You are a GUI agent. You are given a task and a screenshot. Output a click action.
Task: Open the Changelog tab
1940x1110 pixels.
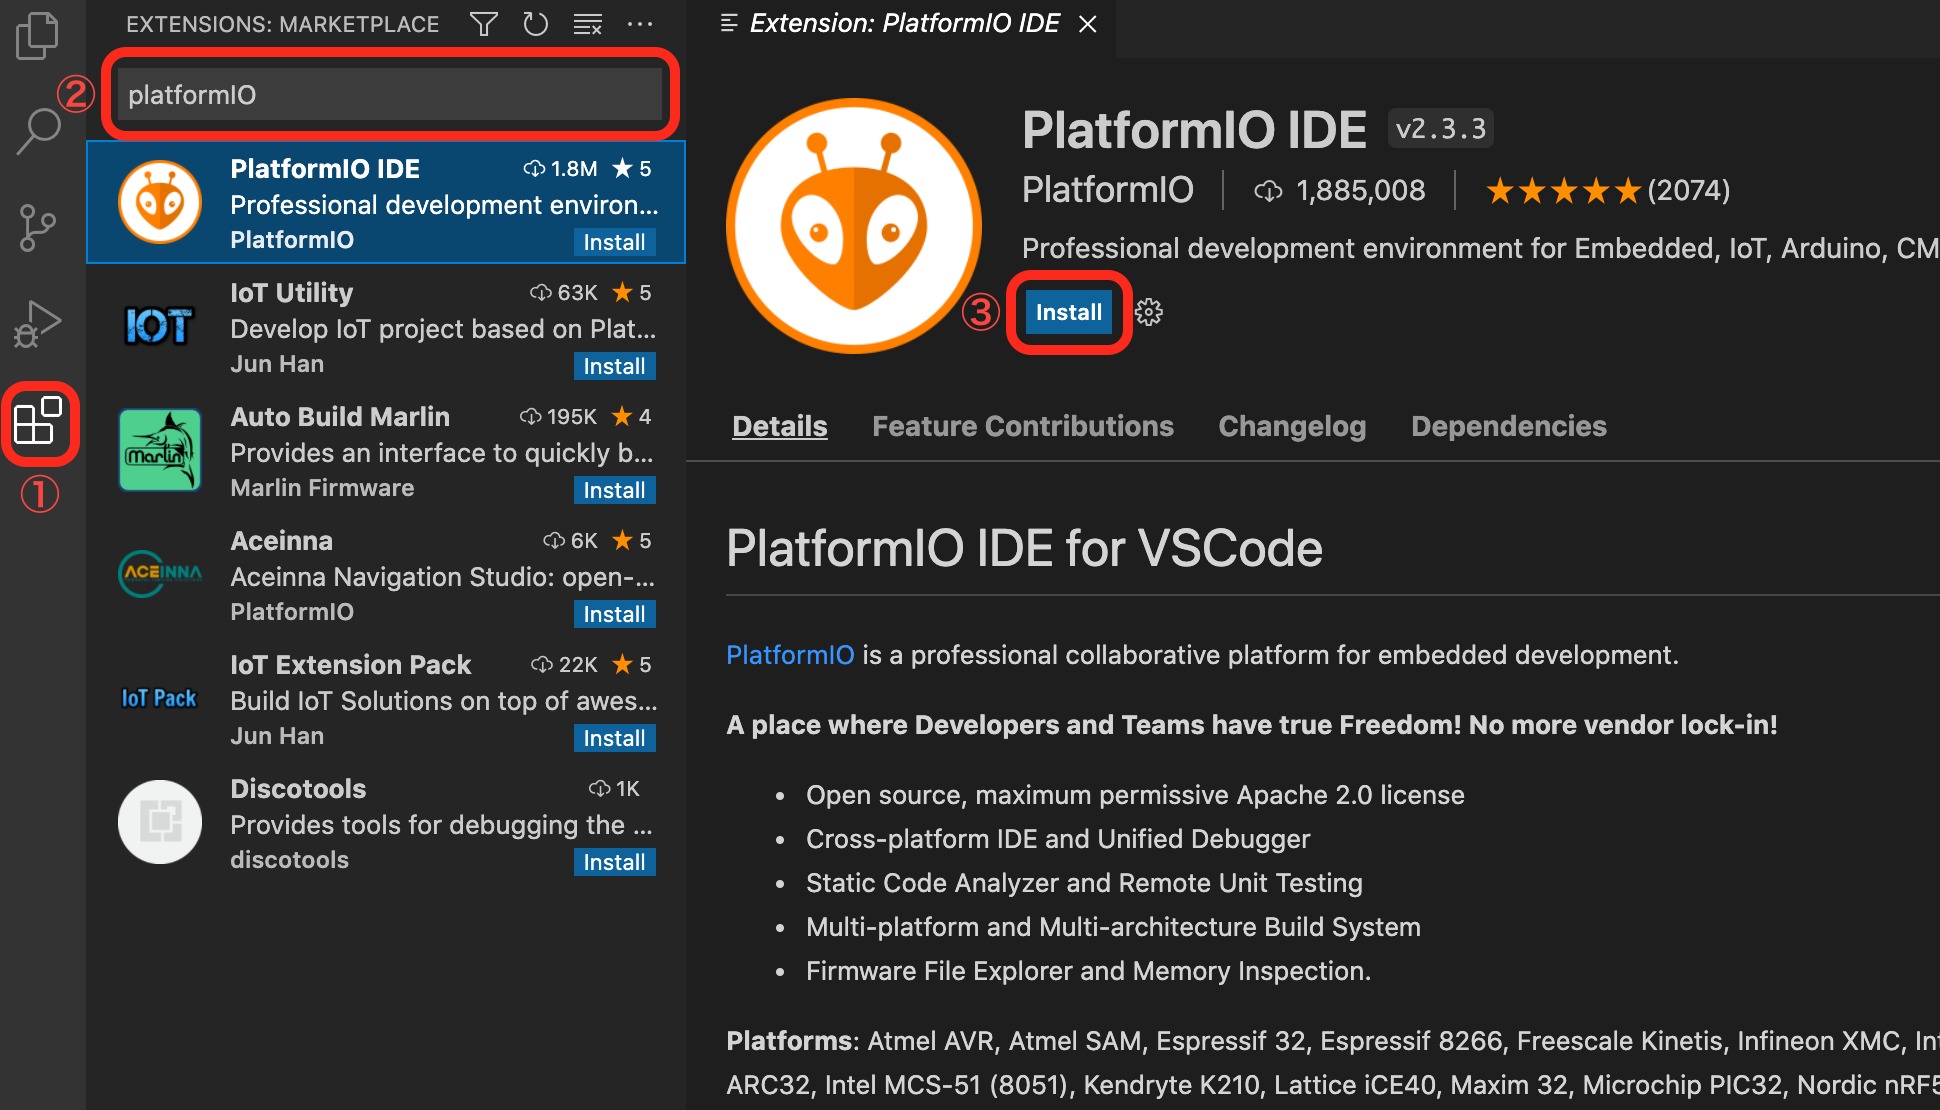pos(1292,426)
